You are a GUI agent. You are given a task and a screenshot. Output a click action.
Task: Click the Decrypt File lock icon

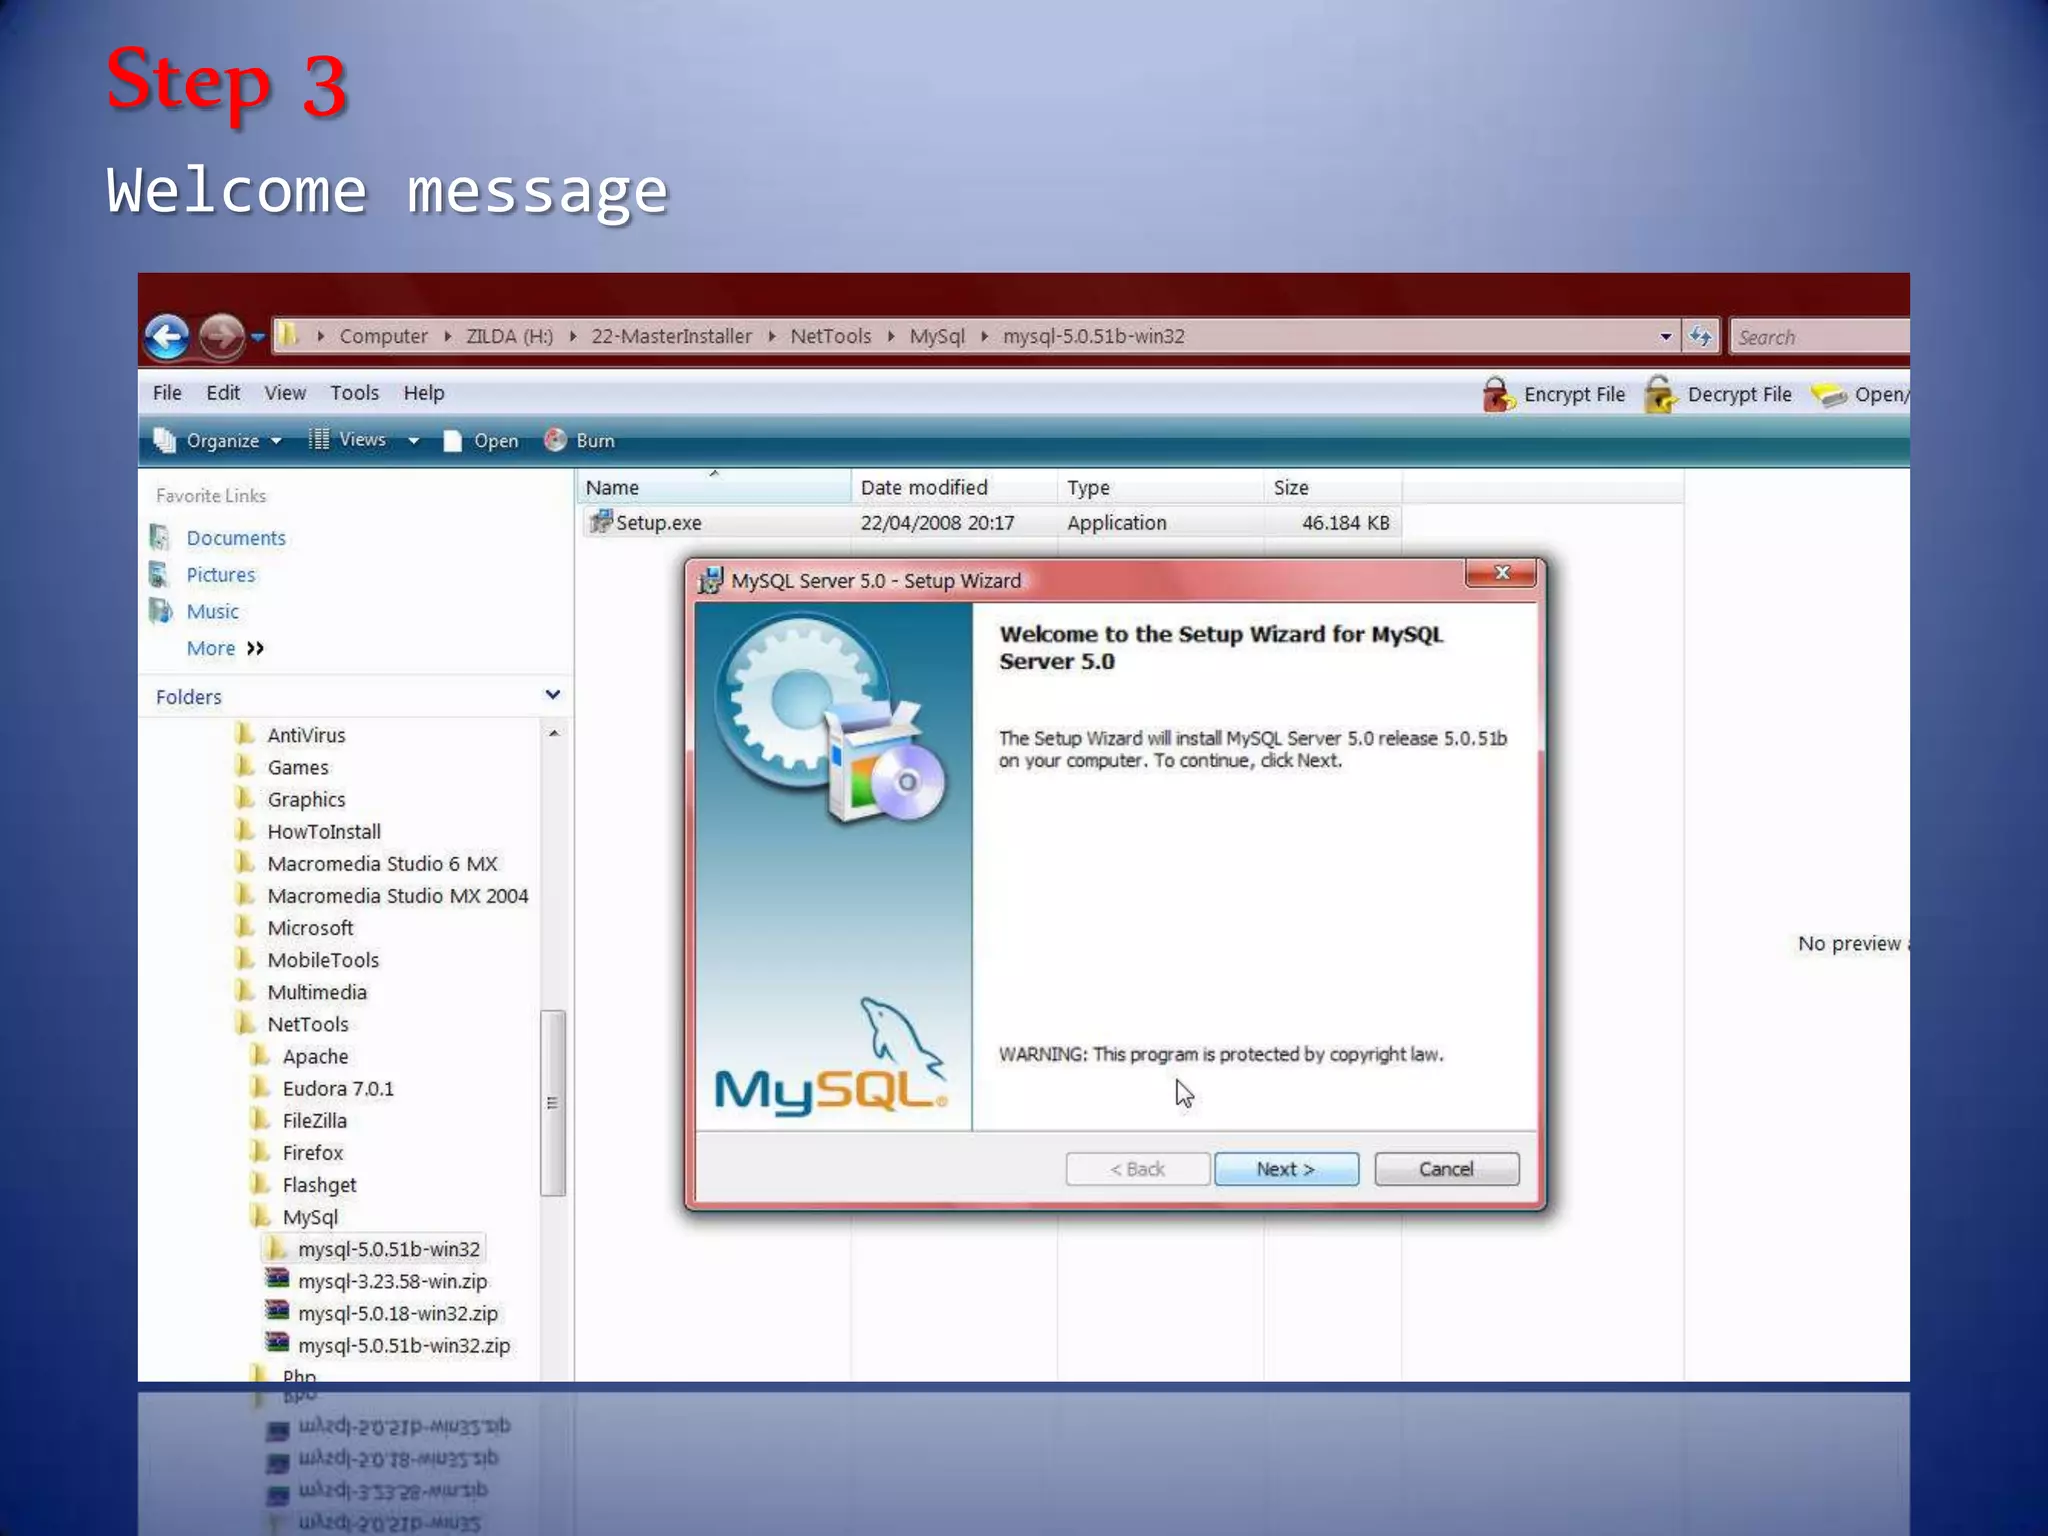1661,394
